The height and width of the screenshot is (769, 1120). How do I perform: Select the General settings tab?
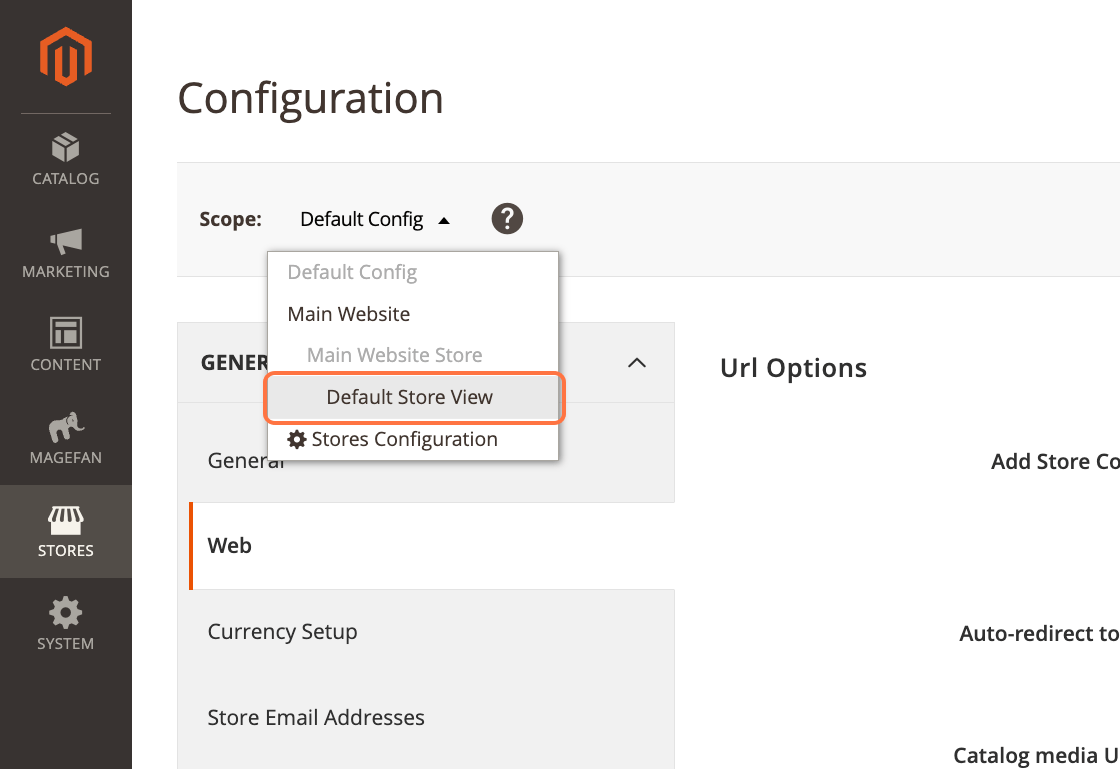(246, 460)
